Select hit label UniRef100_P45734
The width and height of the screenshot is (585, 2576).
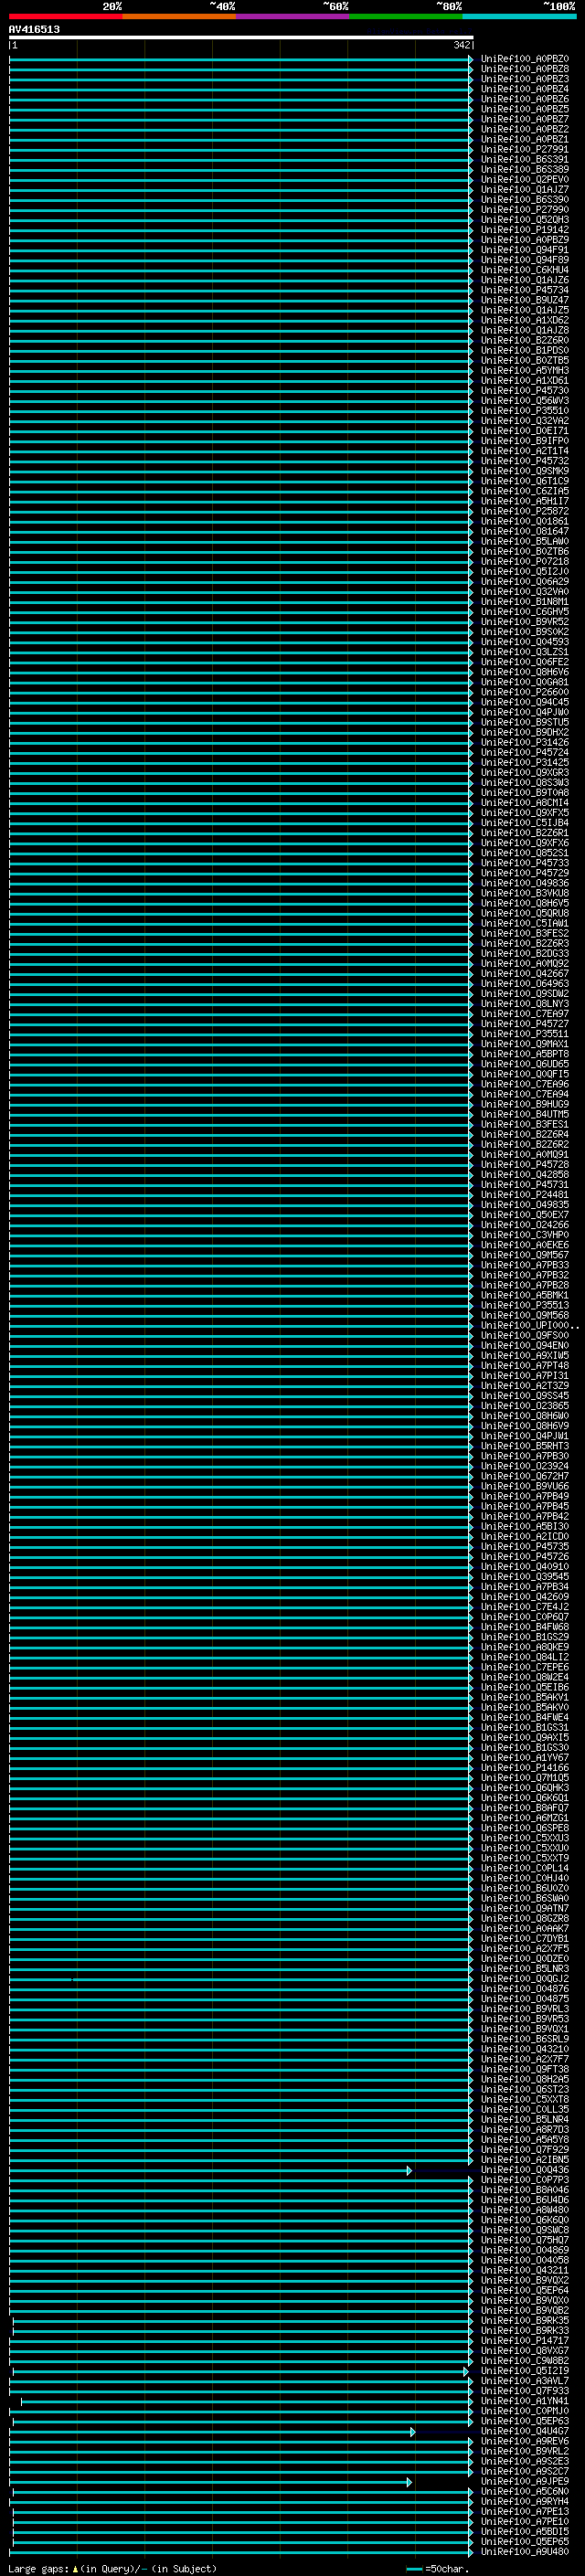pos(525,290)
